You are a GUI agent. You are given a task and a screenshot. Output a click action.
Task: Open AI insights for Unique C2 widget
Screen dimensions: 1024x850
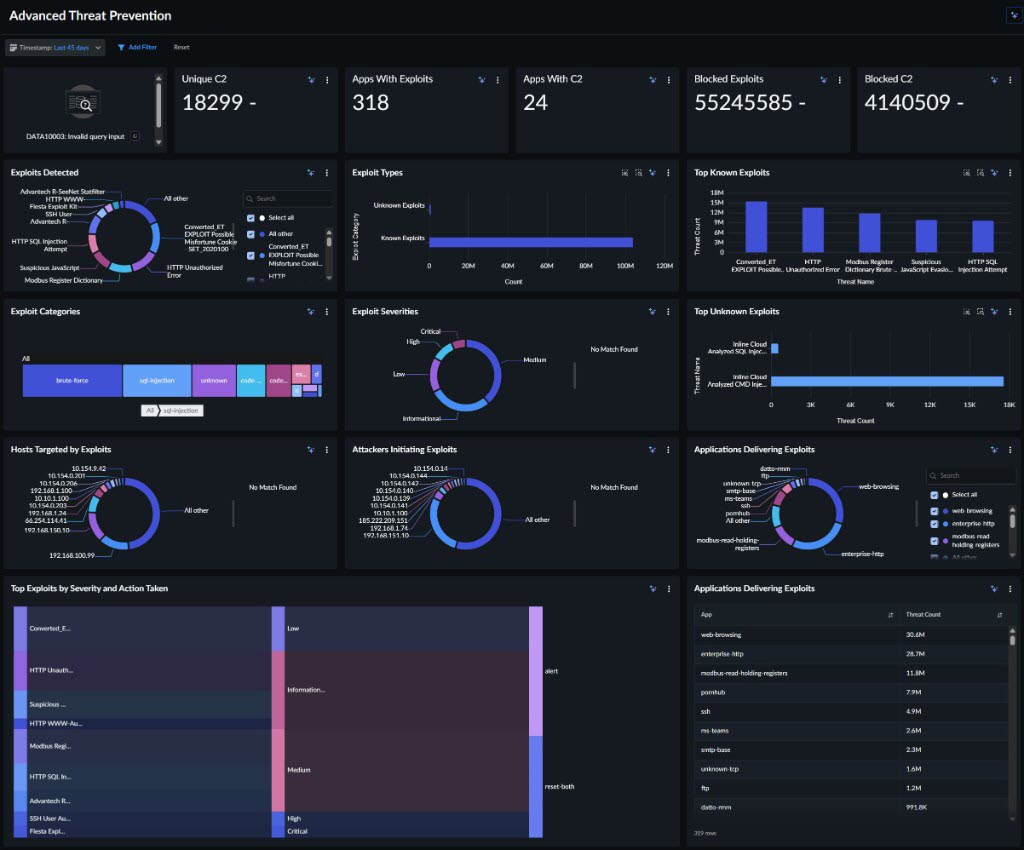pyautogui.click(x=311, y=80)
